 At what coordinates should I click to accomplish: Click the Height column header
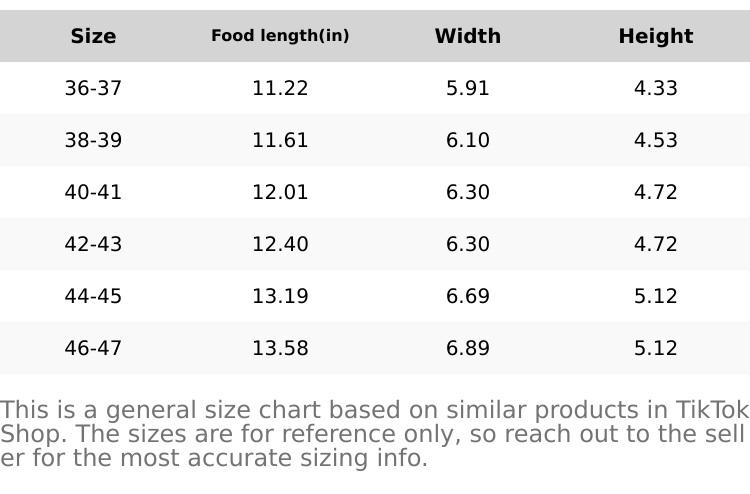[655, 36]
